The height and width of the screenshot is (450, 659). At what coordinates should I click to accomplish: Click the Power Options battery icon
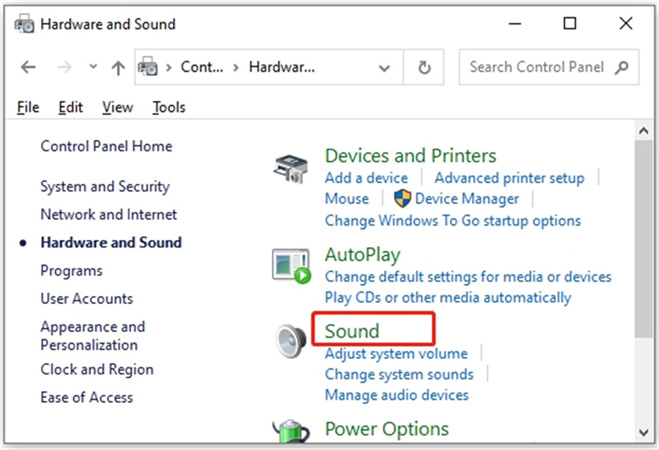292,431
